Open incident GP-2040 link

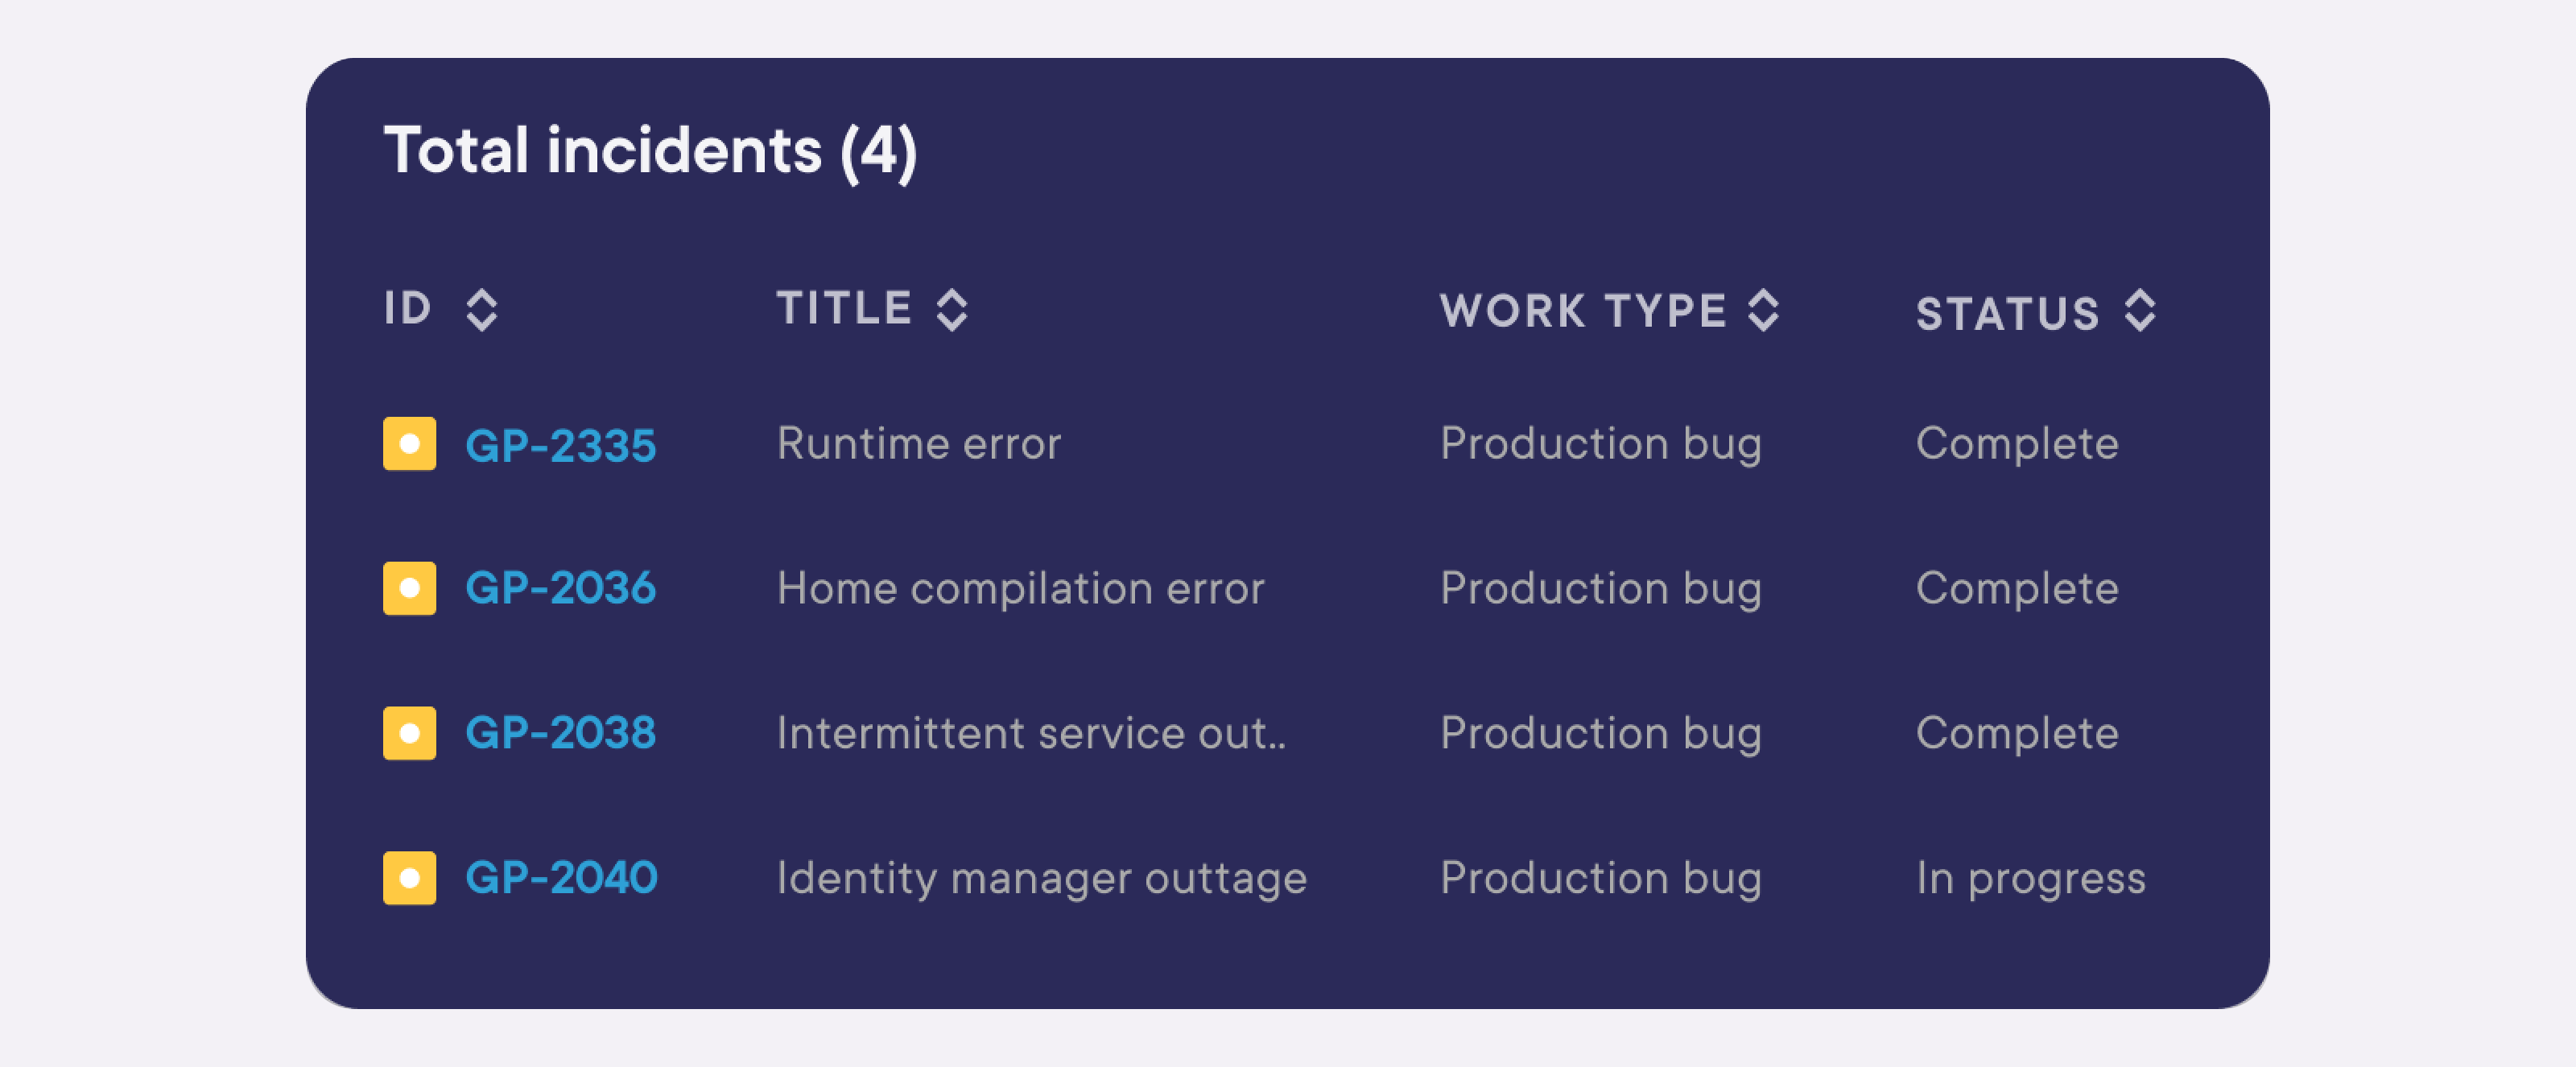561,878
